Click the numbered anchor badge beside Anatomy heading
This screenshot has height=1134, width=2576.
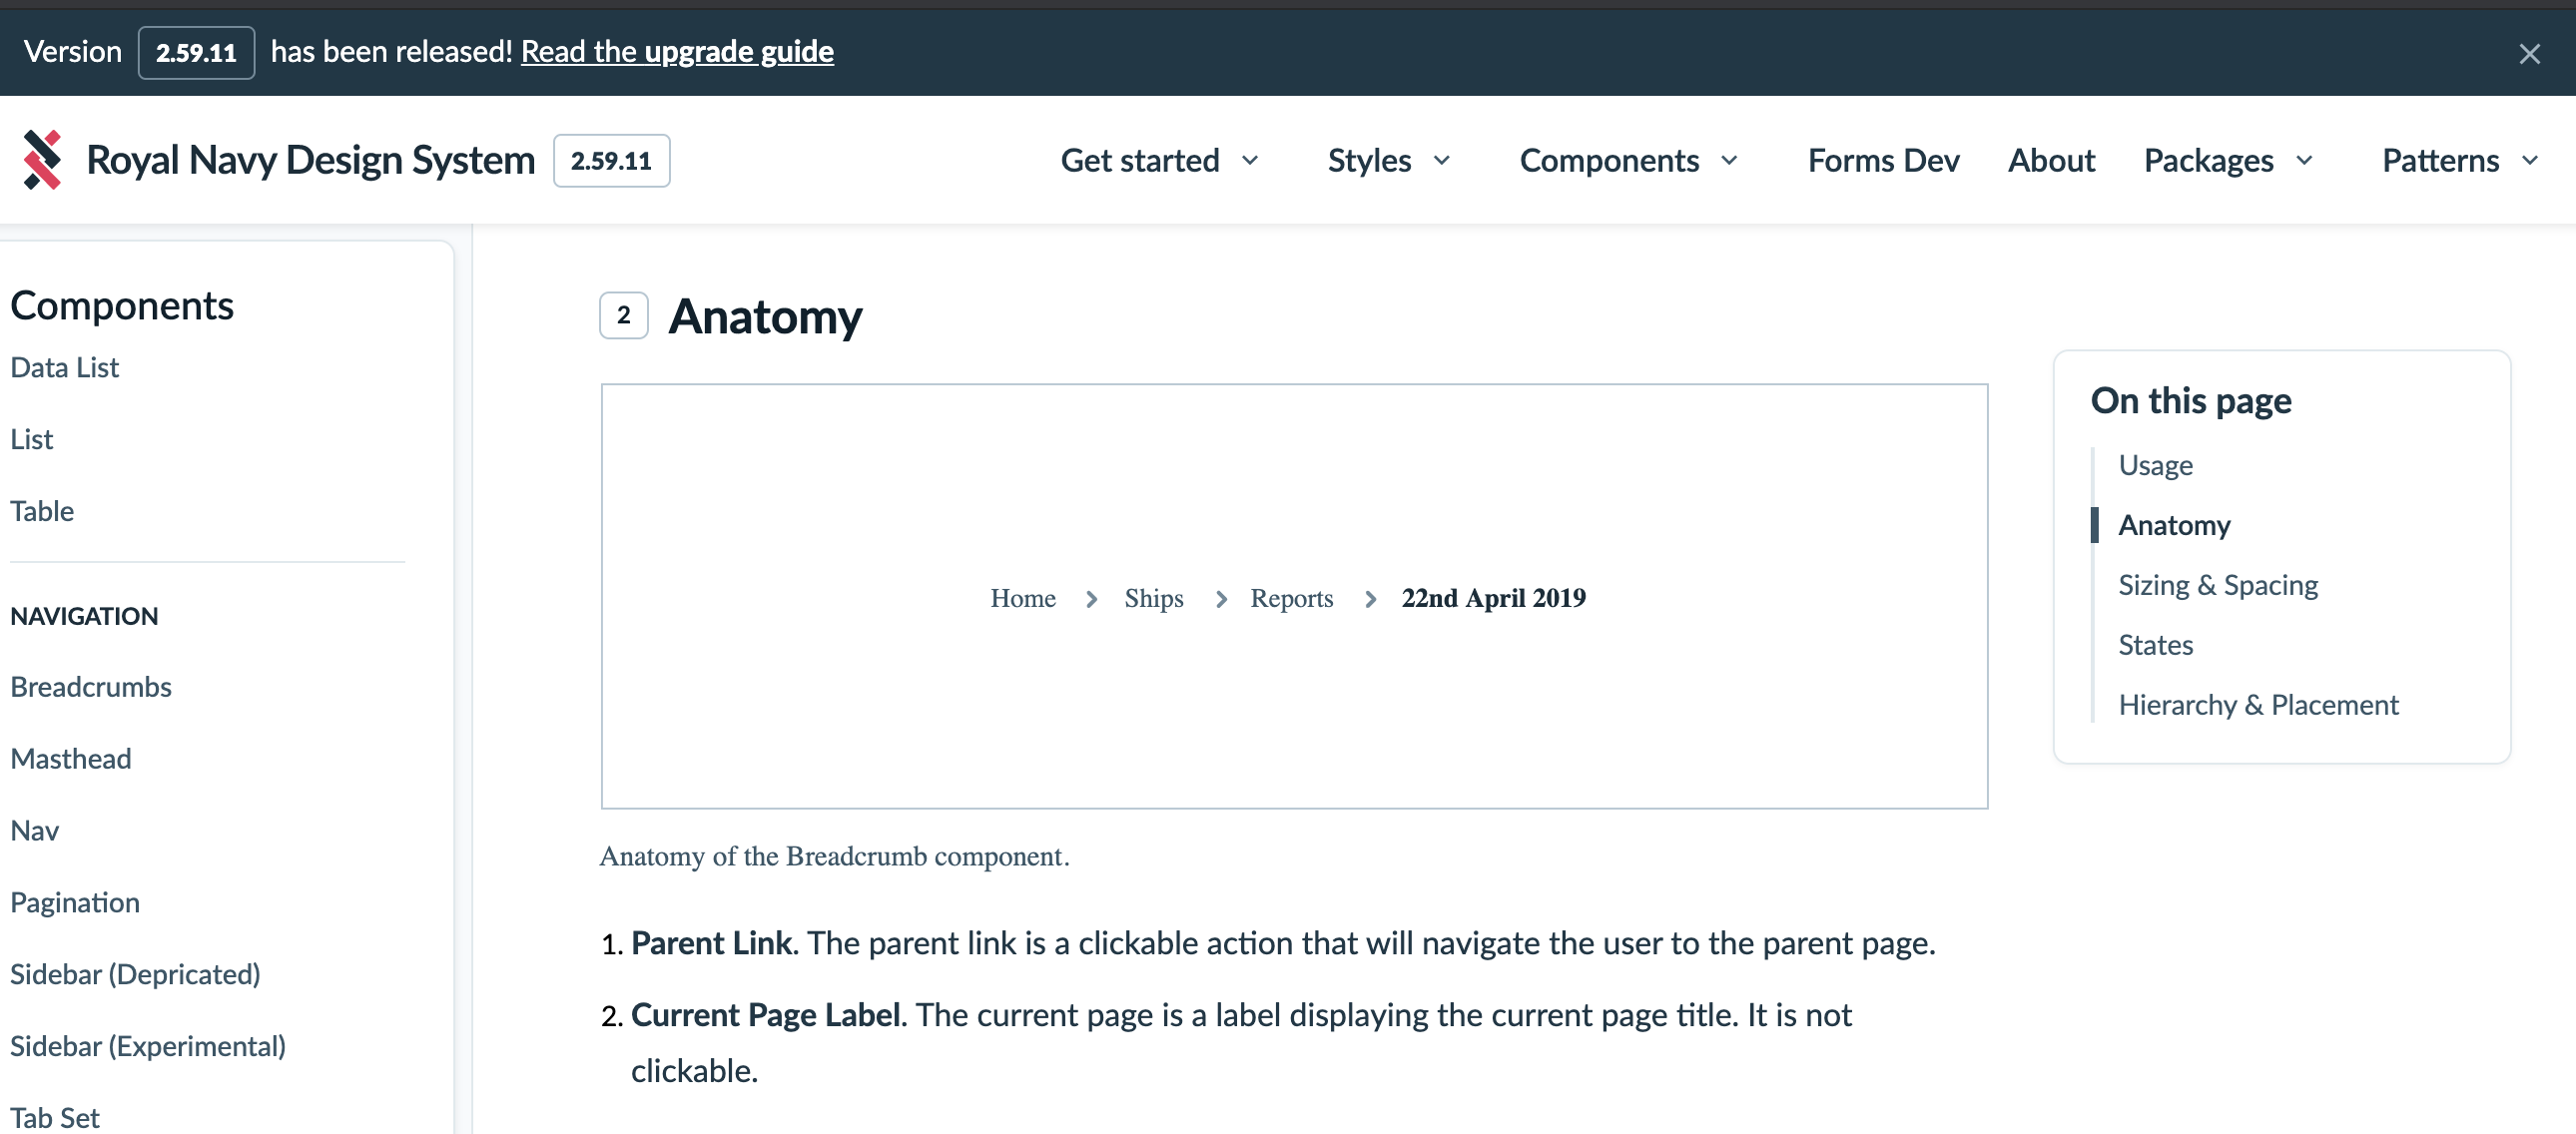point(623,315)
